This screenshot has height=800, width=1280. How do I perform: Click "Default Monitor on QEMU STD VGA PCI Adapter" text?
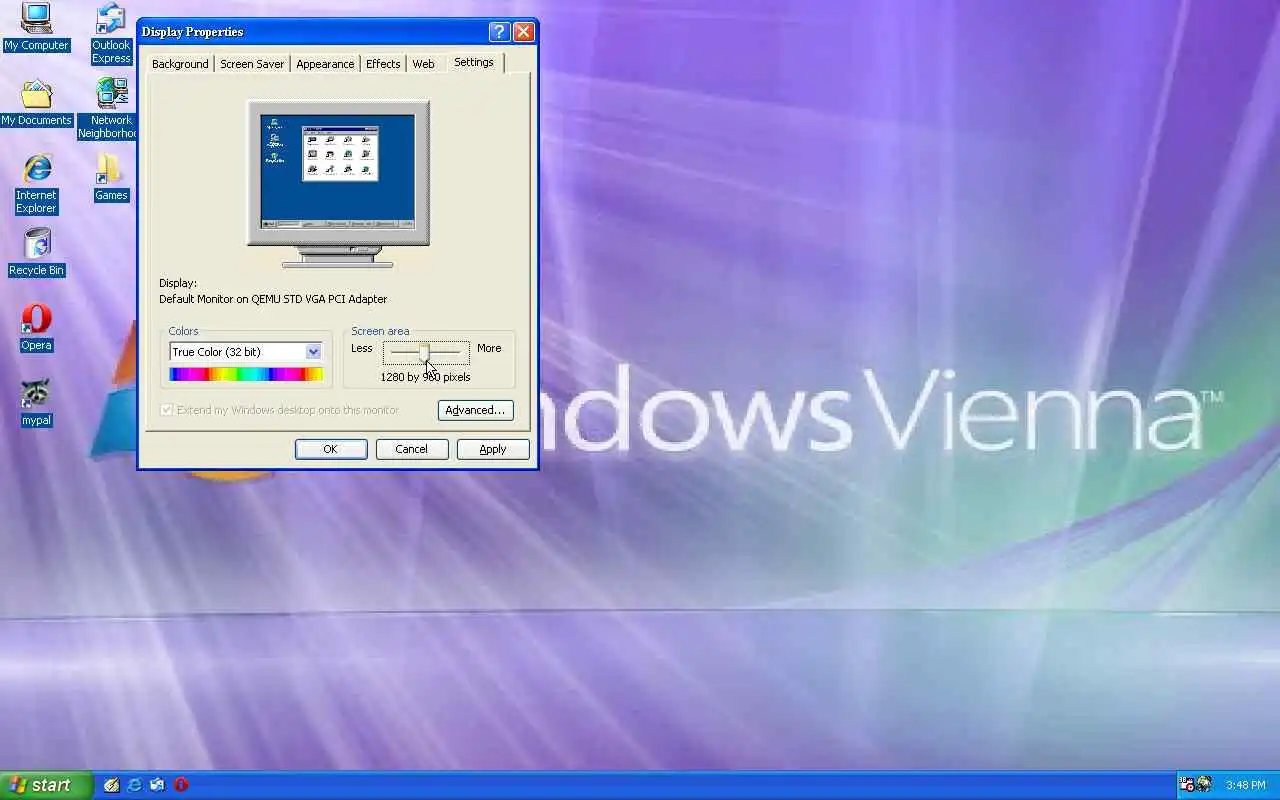point(273,299)
